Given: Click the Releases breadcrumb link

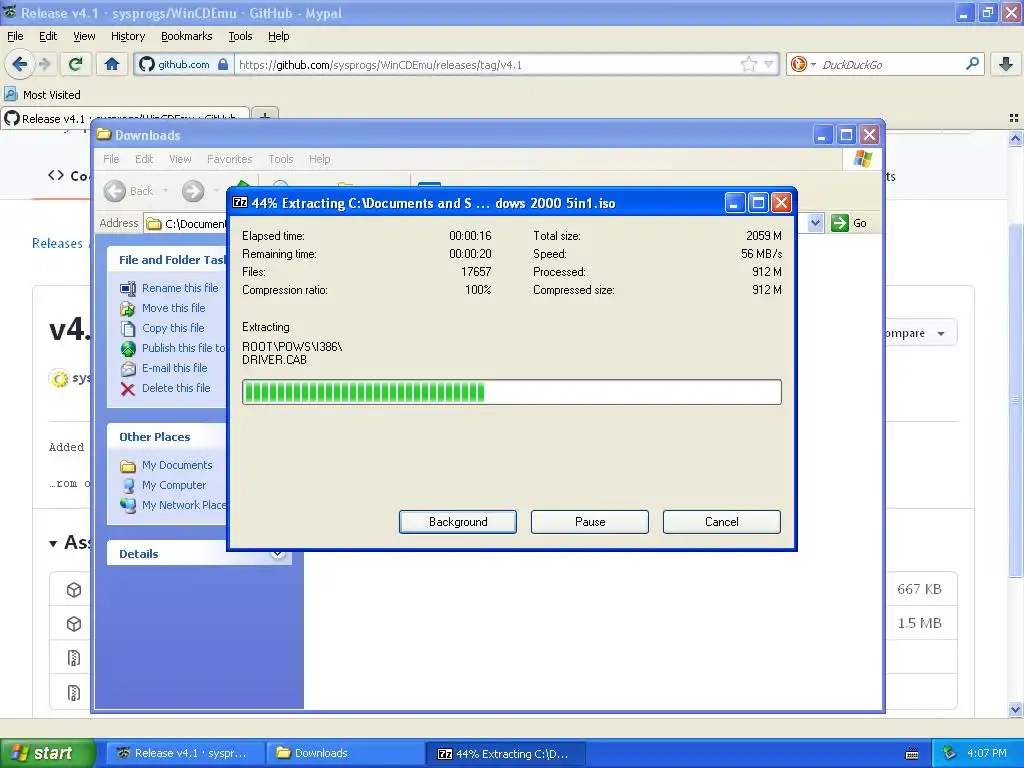Looking at the screenshot, I should (57, 243).
